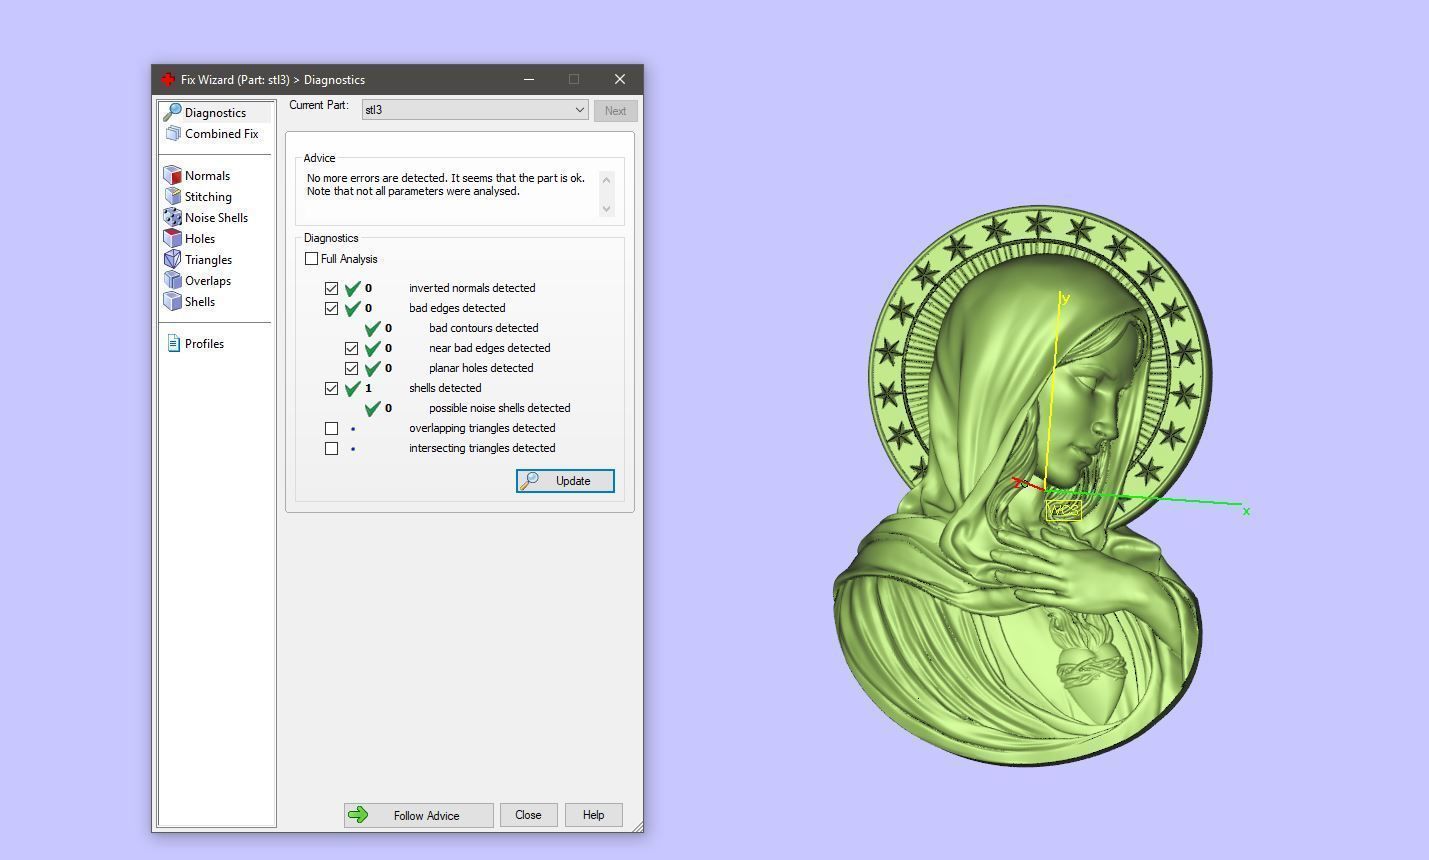This screenshot has width=1429, height=860.
Task: Click Advice box scroll up arrow
Action: [x=606, y=179]
